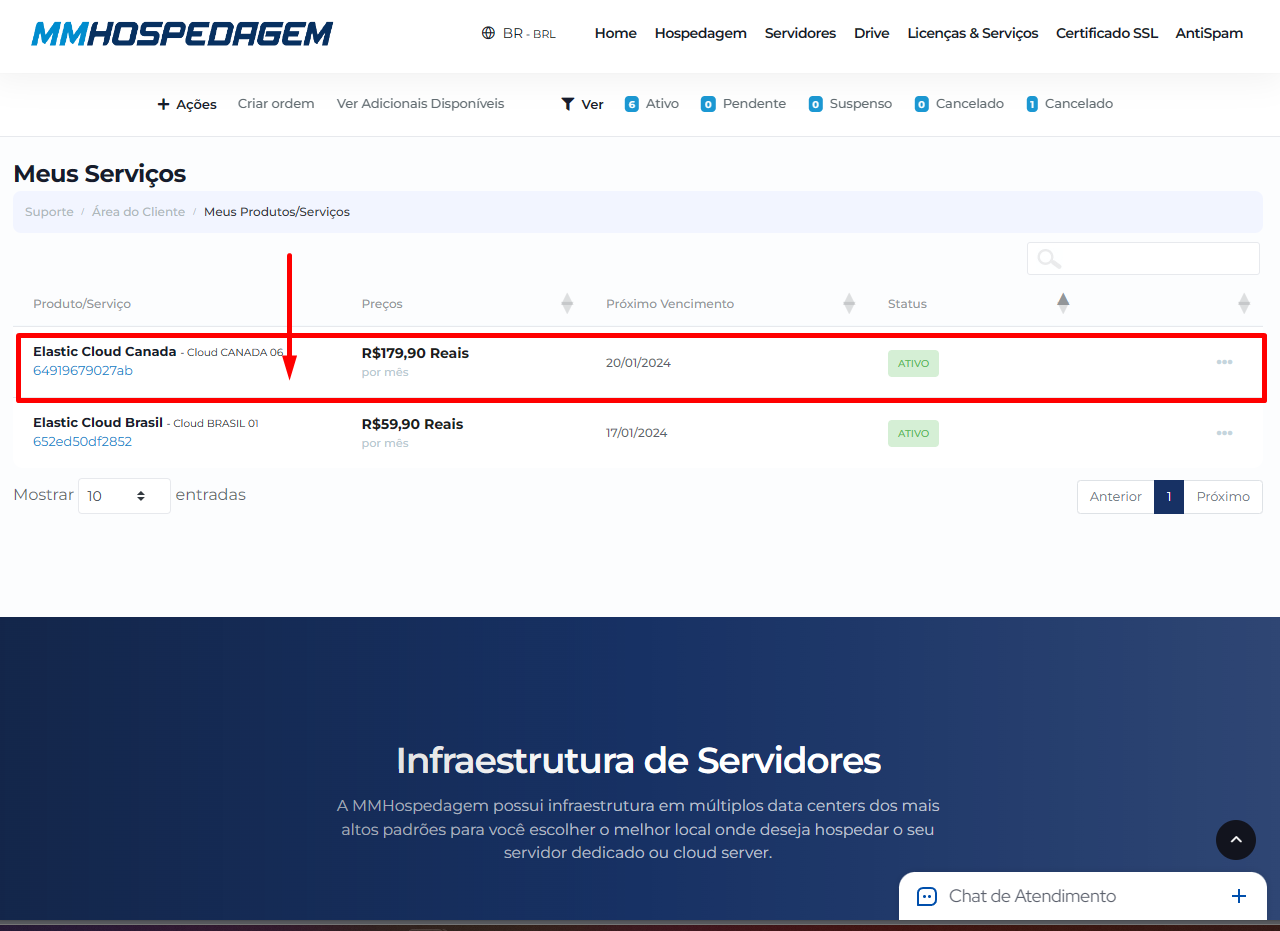Go to Home menu item
The width and height of the screenshot is (1280, 931).
click(x=615, y=33)
